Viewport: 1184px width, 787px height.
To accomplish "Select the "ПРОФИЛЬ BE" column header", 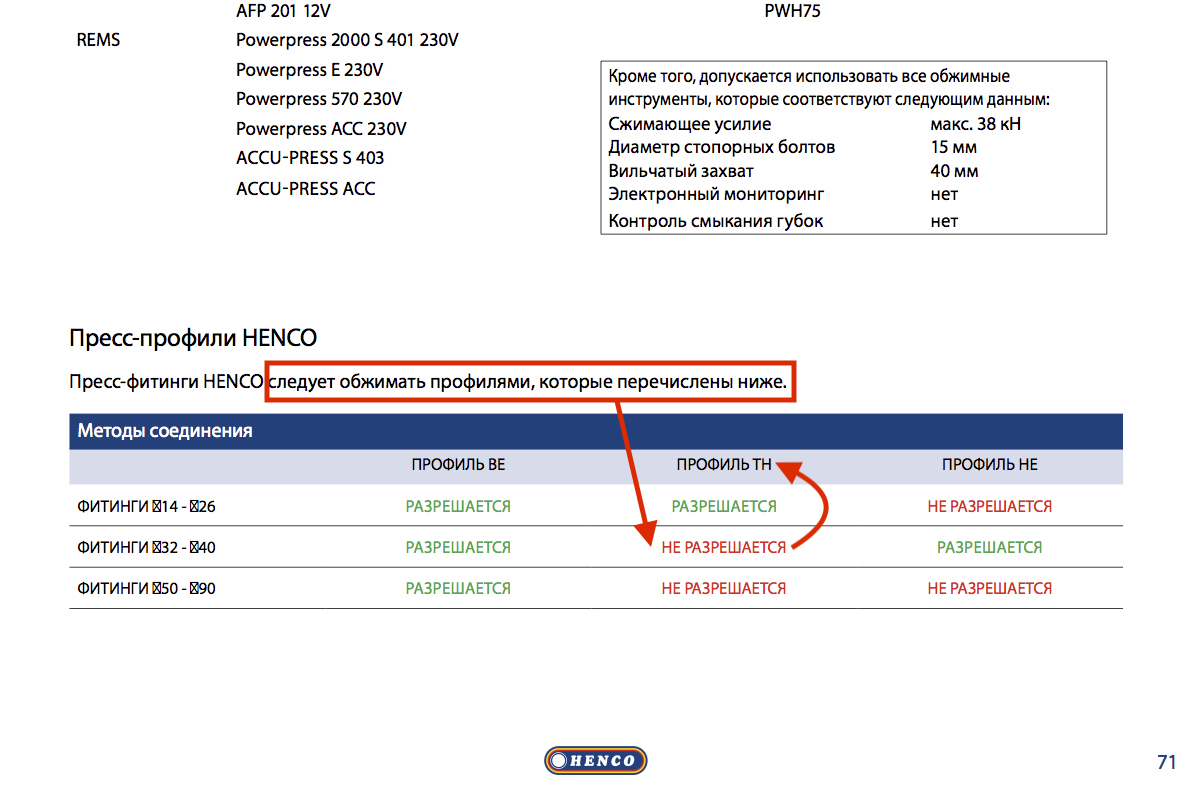I will [x=458, y=465].
